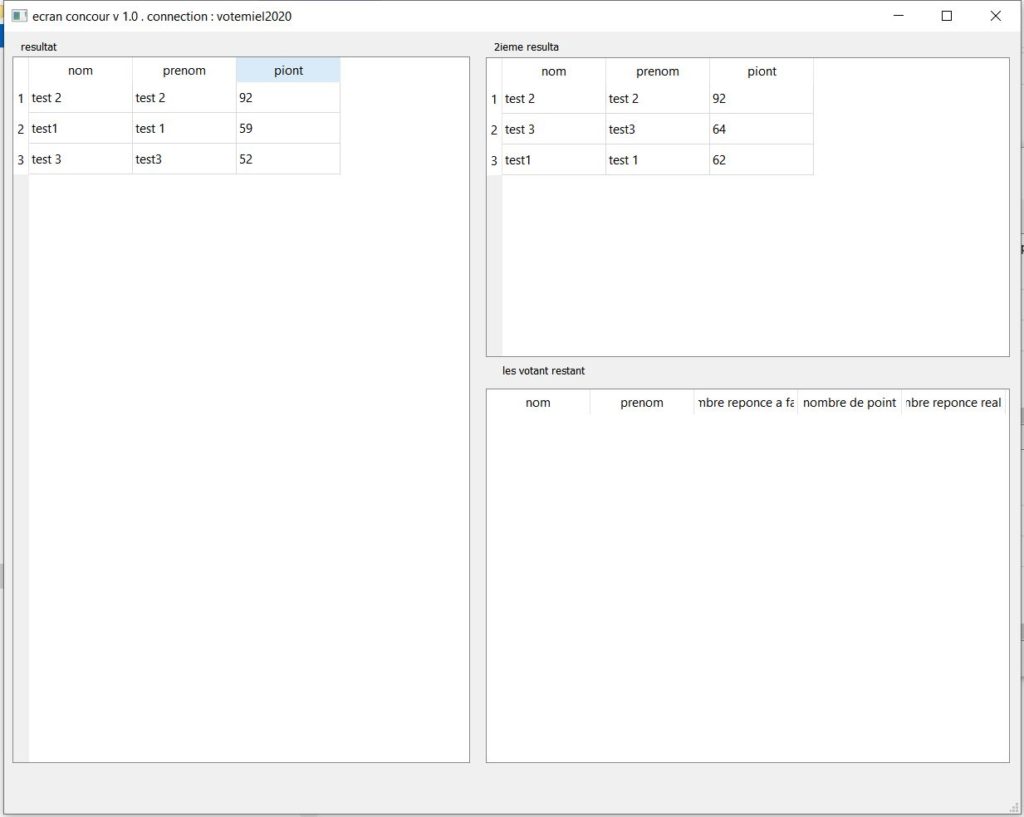Click nom header in 2ieme resulta table

(x=553, y=72)
